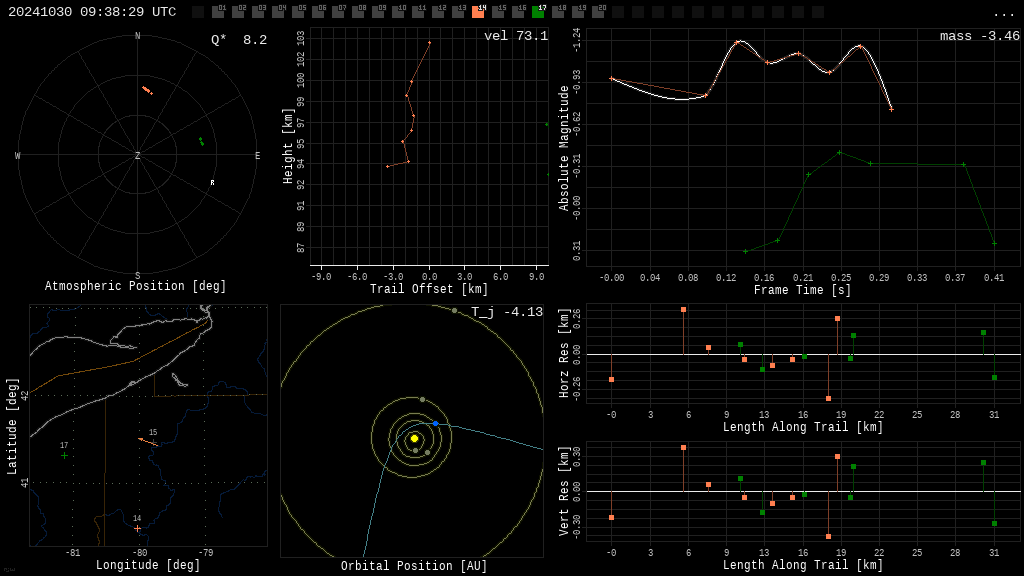Click the vel 73.1 velocity label
The width and height of the screenshot is (1024, 576).
click(515, 36)
